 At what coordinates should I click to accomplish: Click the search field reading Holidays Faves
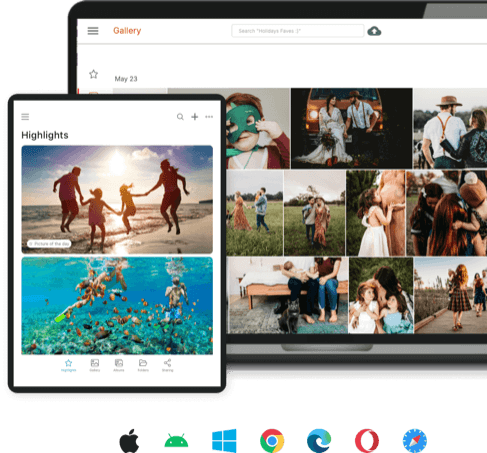pyautogui.click(x=298, y=31)
